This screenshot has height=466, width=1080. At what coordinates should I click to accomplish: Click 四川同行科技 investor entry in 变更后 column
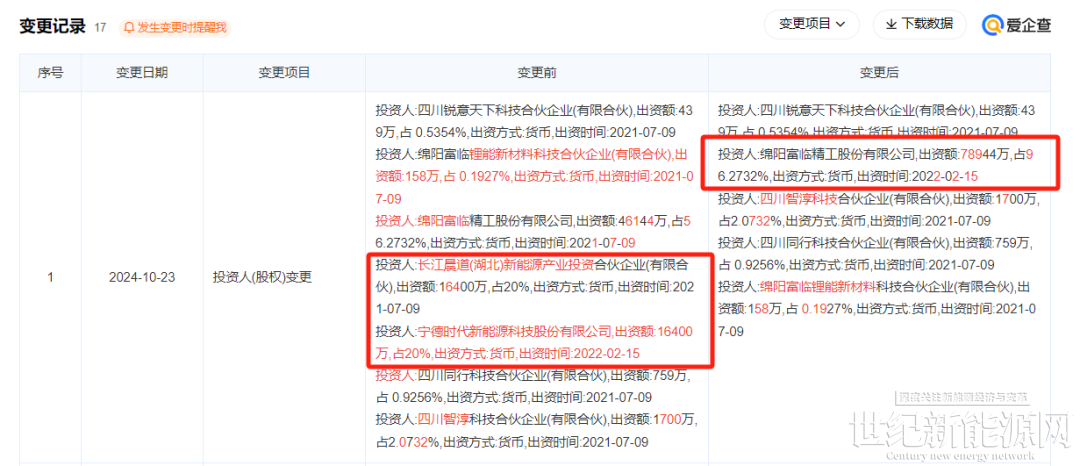(x=875, y=254)
